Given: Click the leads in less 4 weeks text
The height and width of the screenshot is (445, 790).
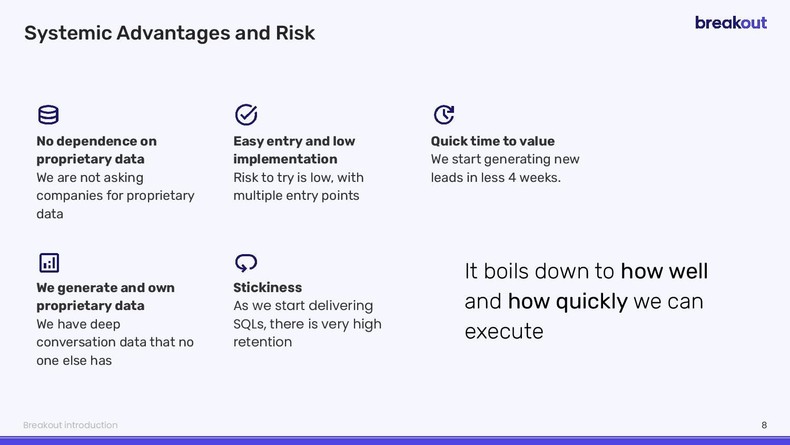Looking at the screenshot, I should coord(495,177).
